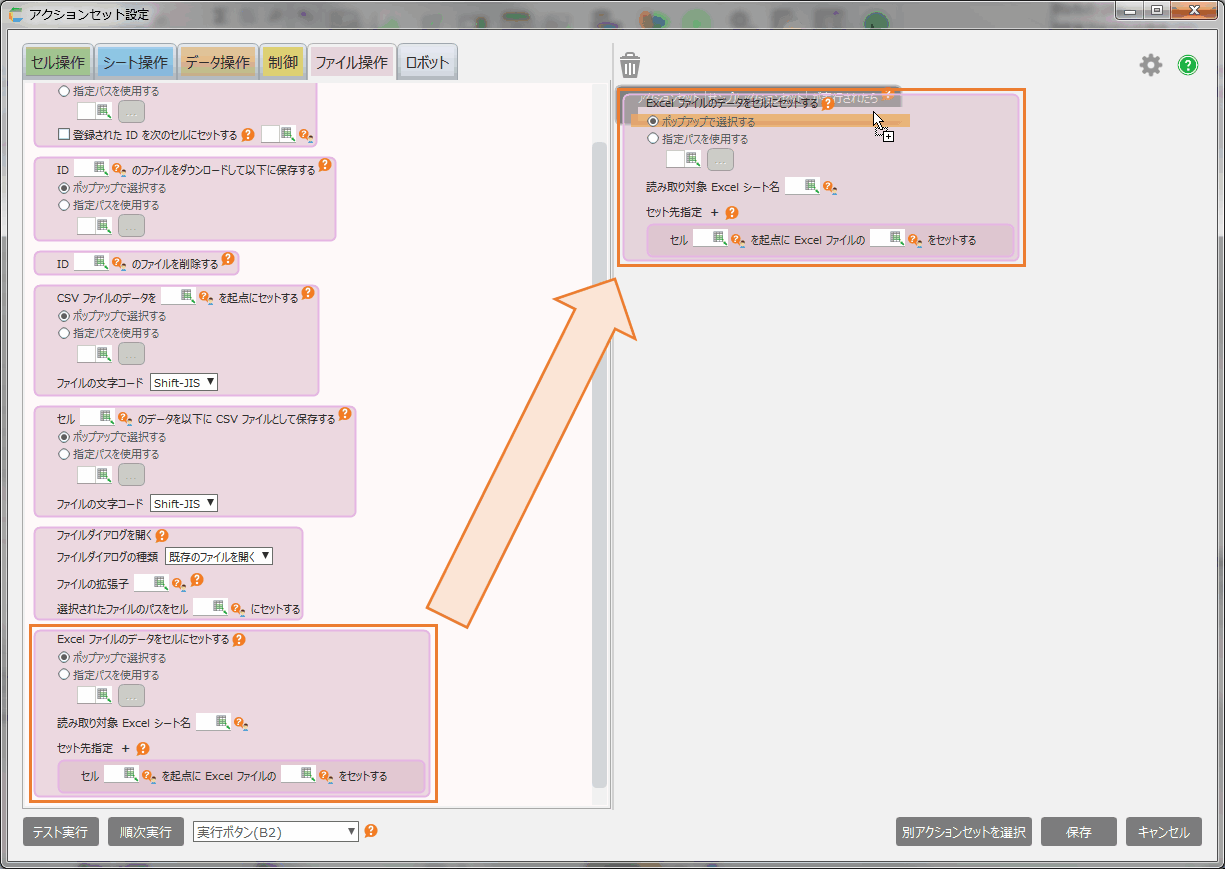Click help icon beside セット先指定 in right panel
This screenshot has width=1225, height=869.
[731, 212]
